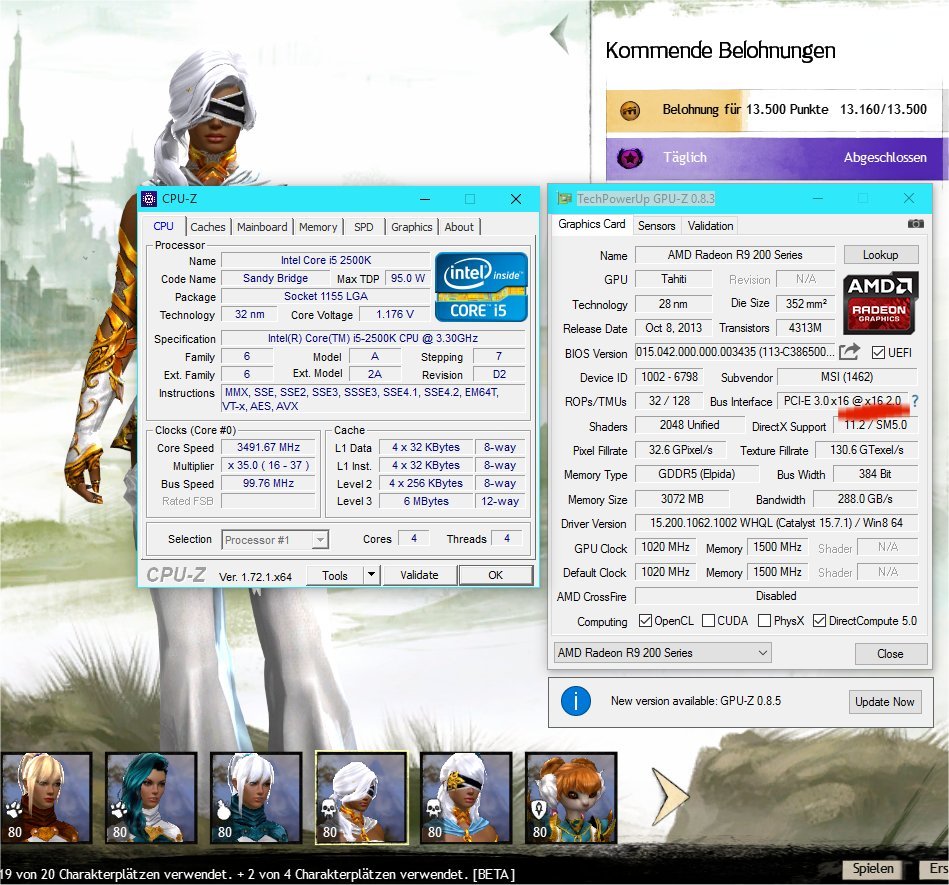Open the About tab in CPU-Z

pos(459,227)
